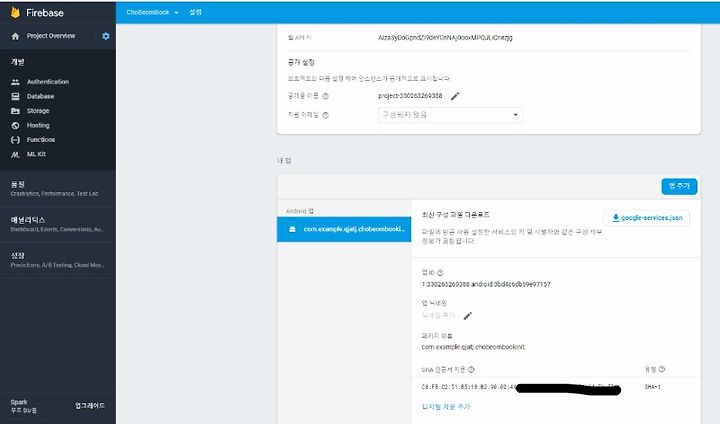Screen dimensions: 720x424
Task: Click the Spark plan label
Action: click(x=19, y=402)
